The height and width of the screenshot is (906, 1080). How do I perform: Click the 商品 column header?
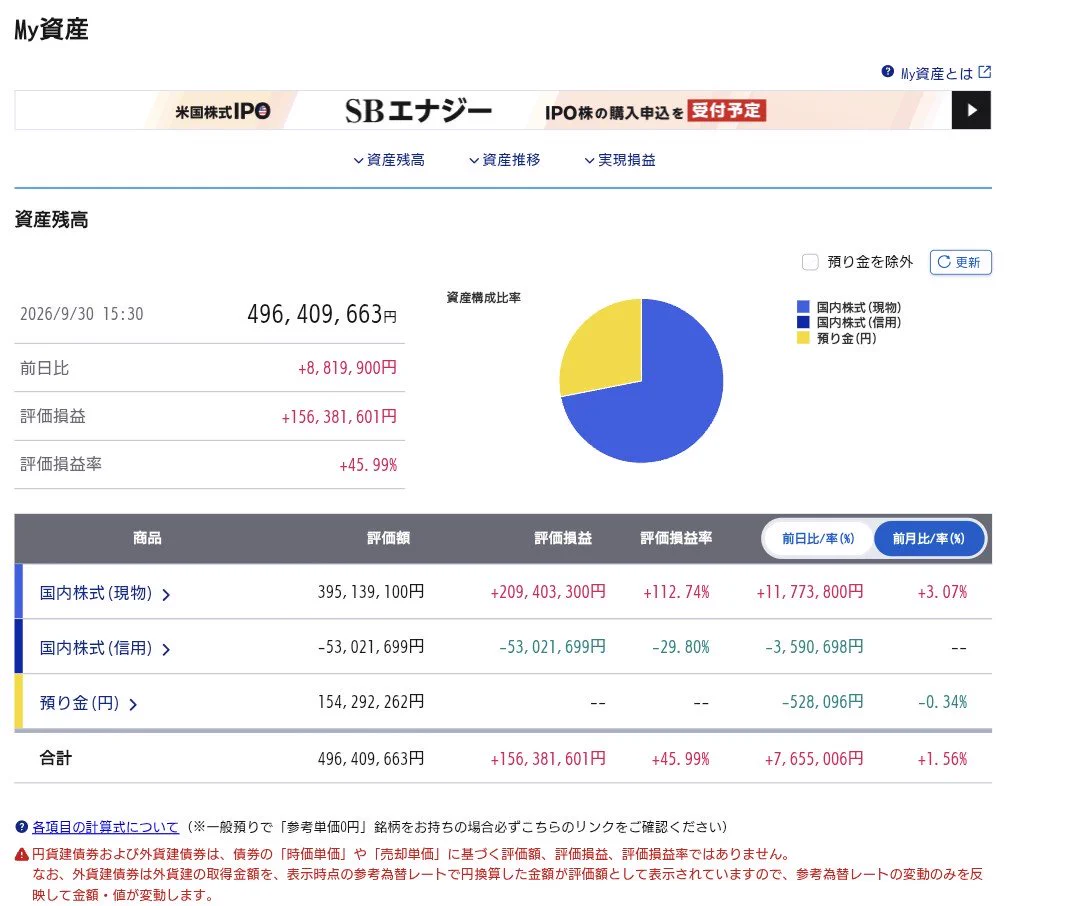click(x=147, y=538)
